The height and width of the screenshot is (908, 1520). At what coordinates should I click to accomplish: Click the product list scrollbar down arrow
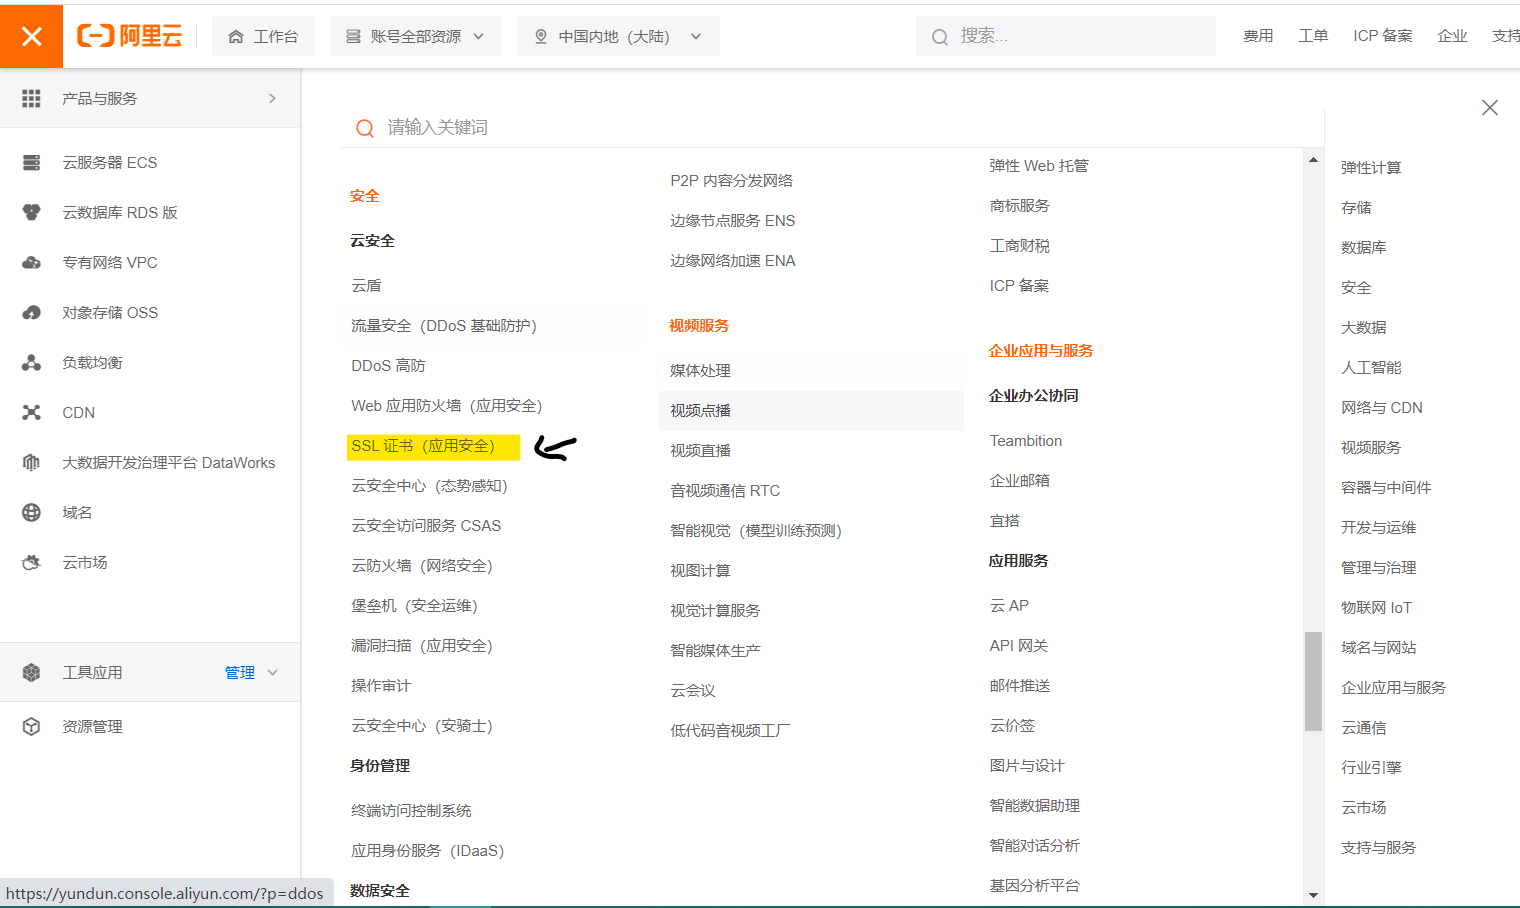coord(1313,895)
